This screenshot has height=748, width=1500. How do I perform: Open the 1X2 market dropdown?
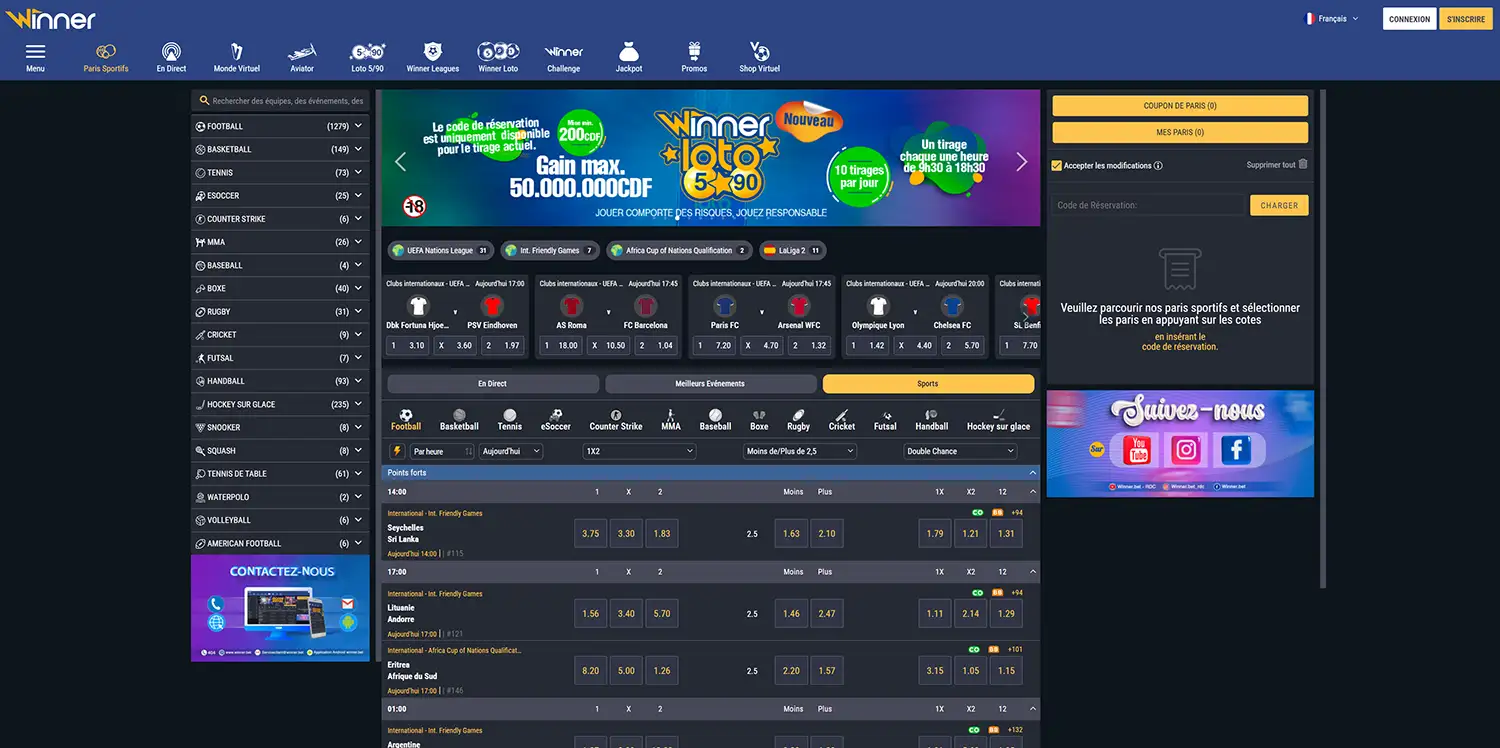coord(639,451)
